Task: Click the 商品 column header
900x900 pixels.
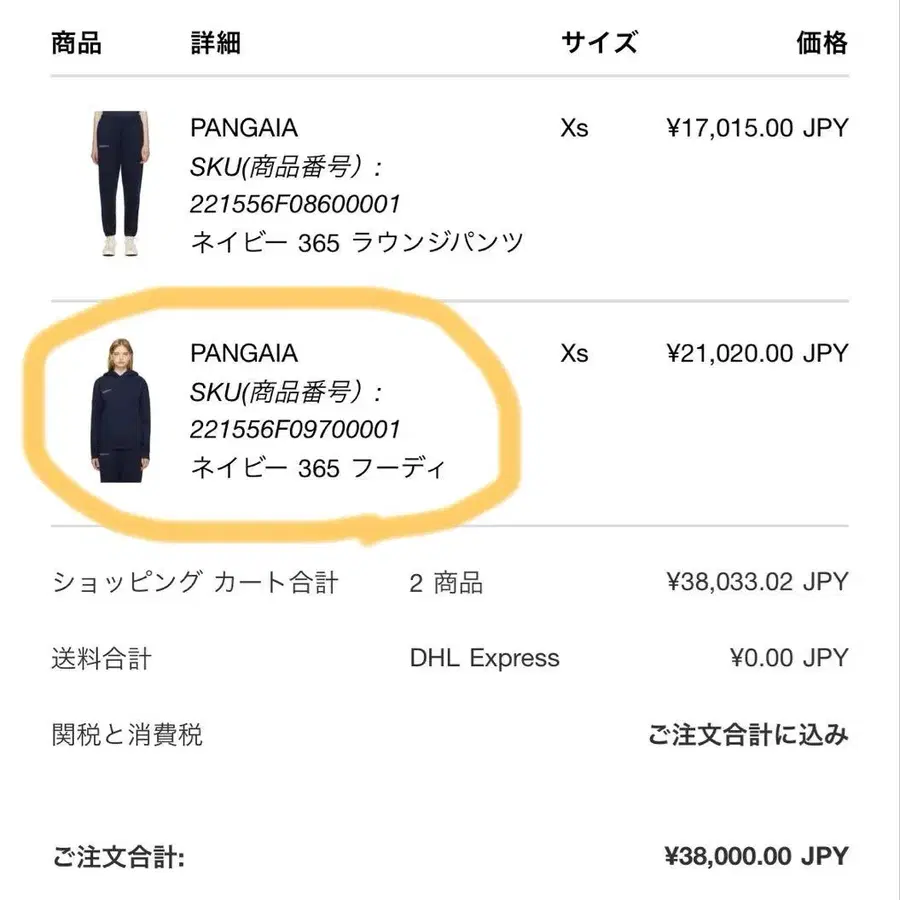Action: click(x=76, y=42)
